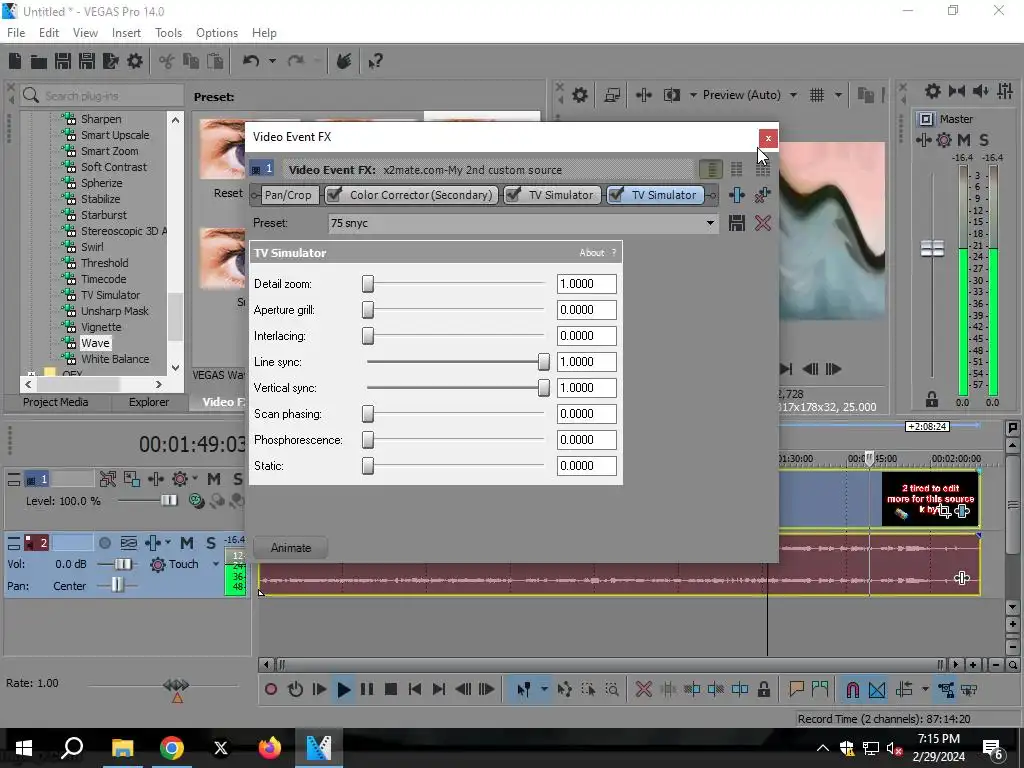Open the File menu

click(x=16, y=33)
